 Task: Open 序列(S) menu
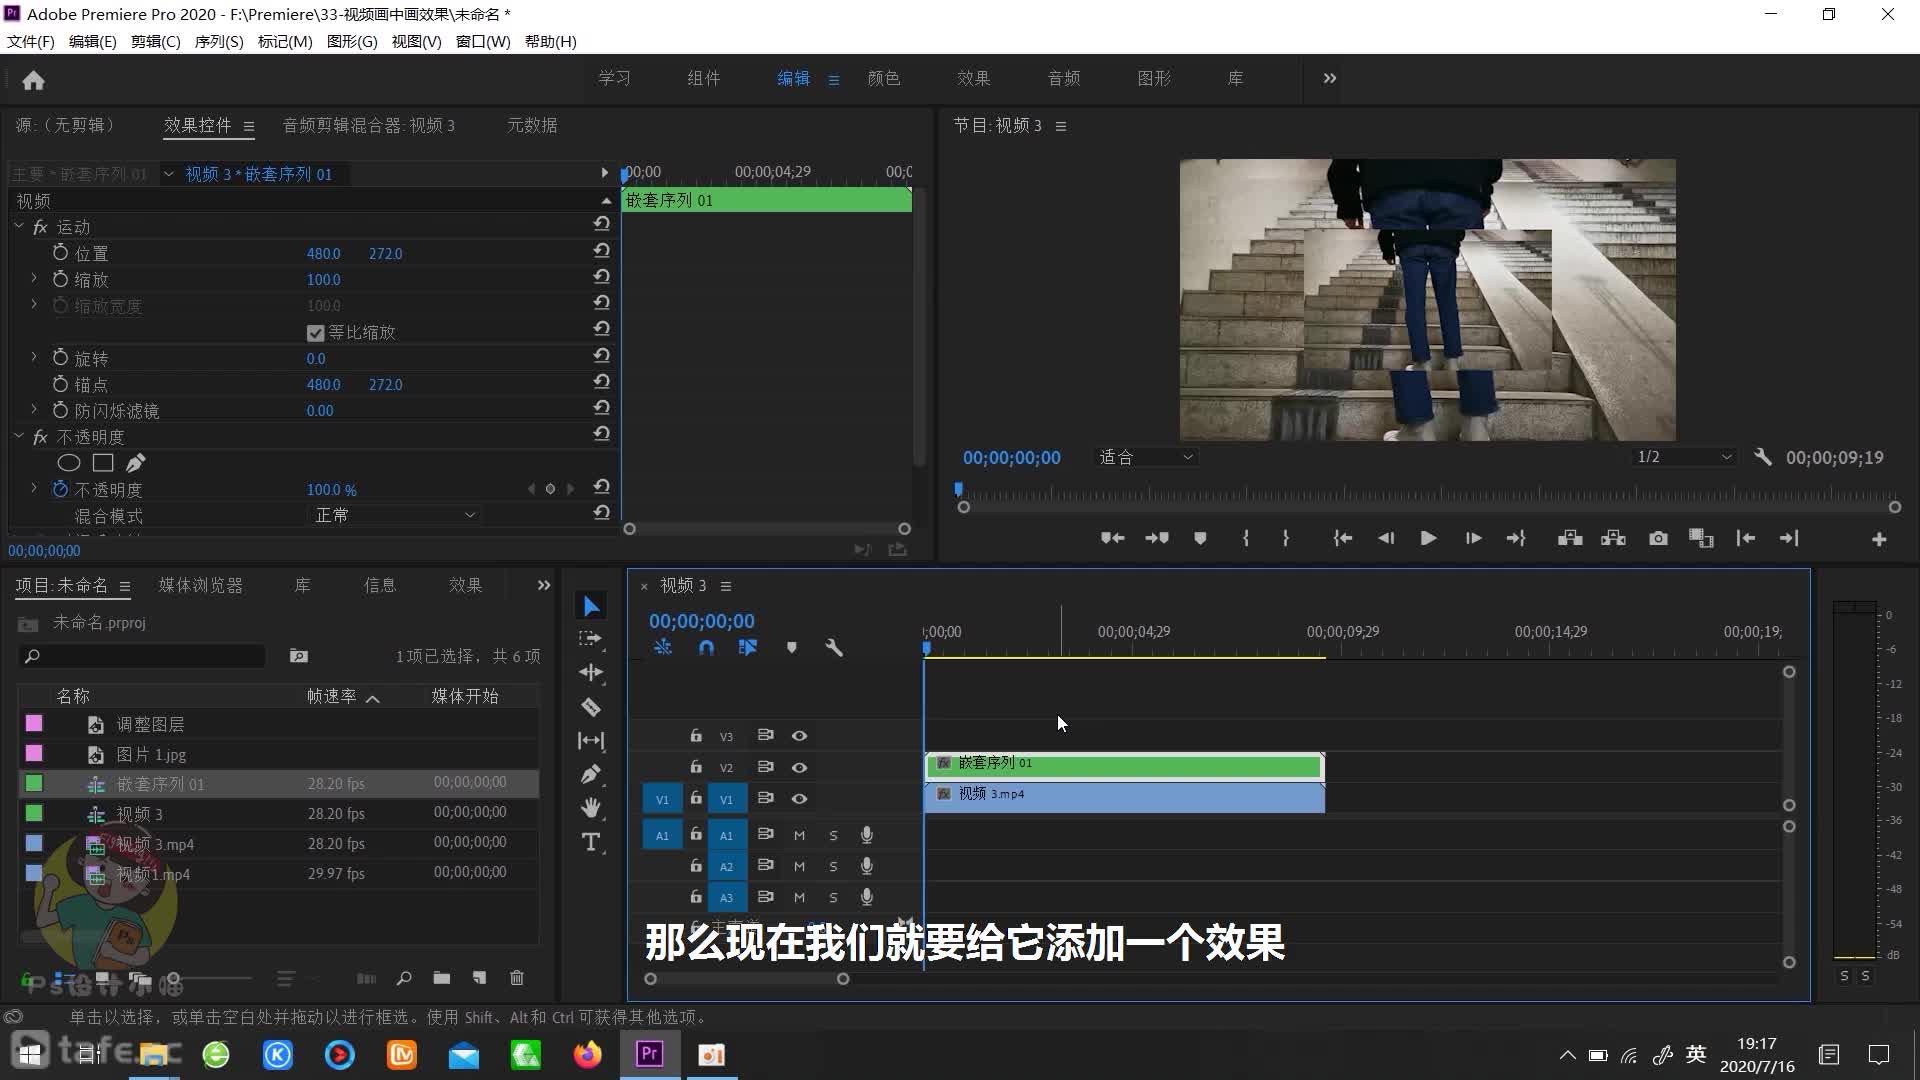point(219,41)
